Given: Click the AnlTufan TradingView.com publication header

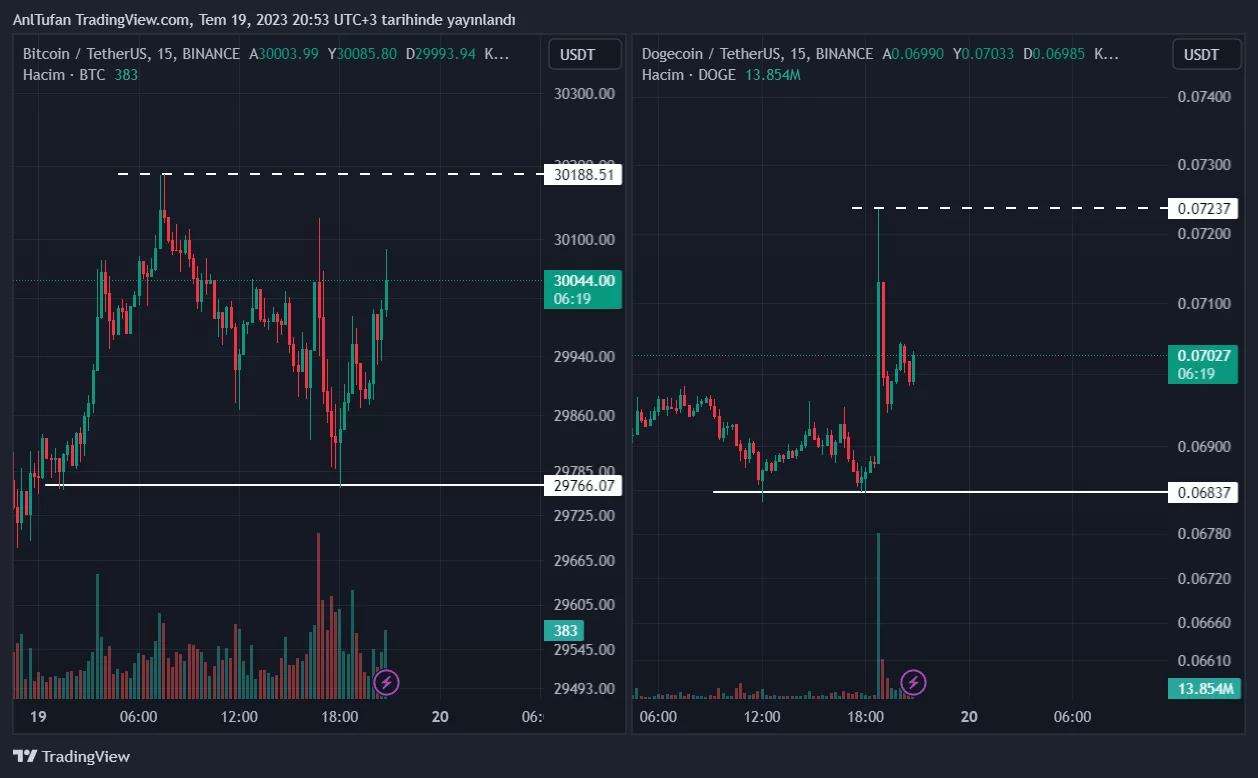Looking at the screenshot, I should 264,20.
